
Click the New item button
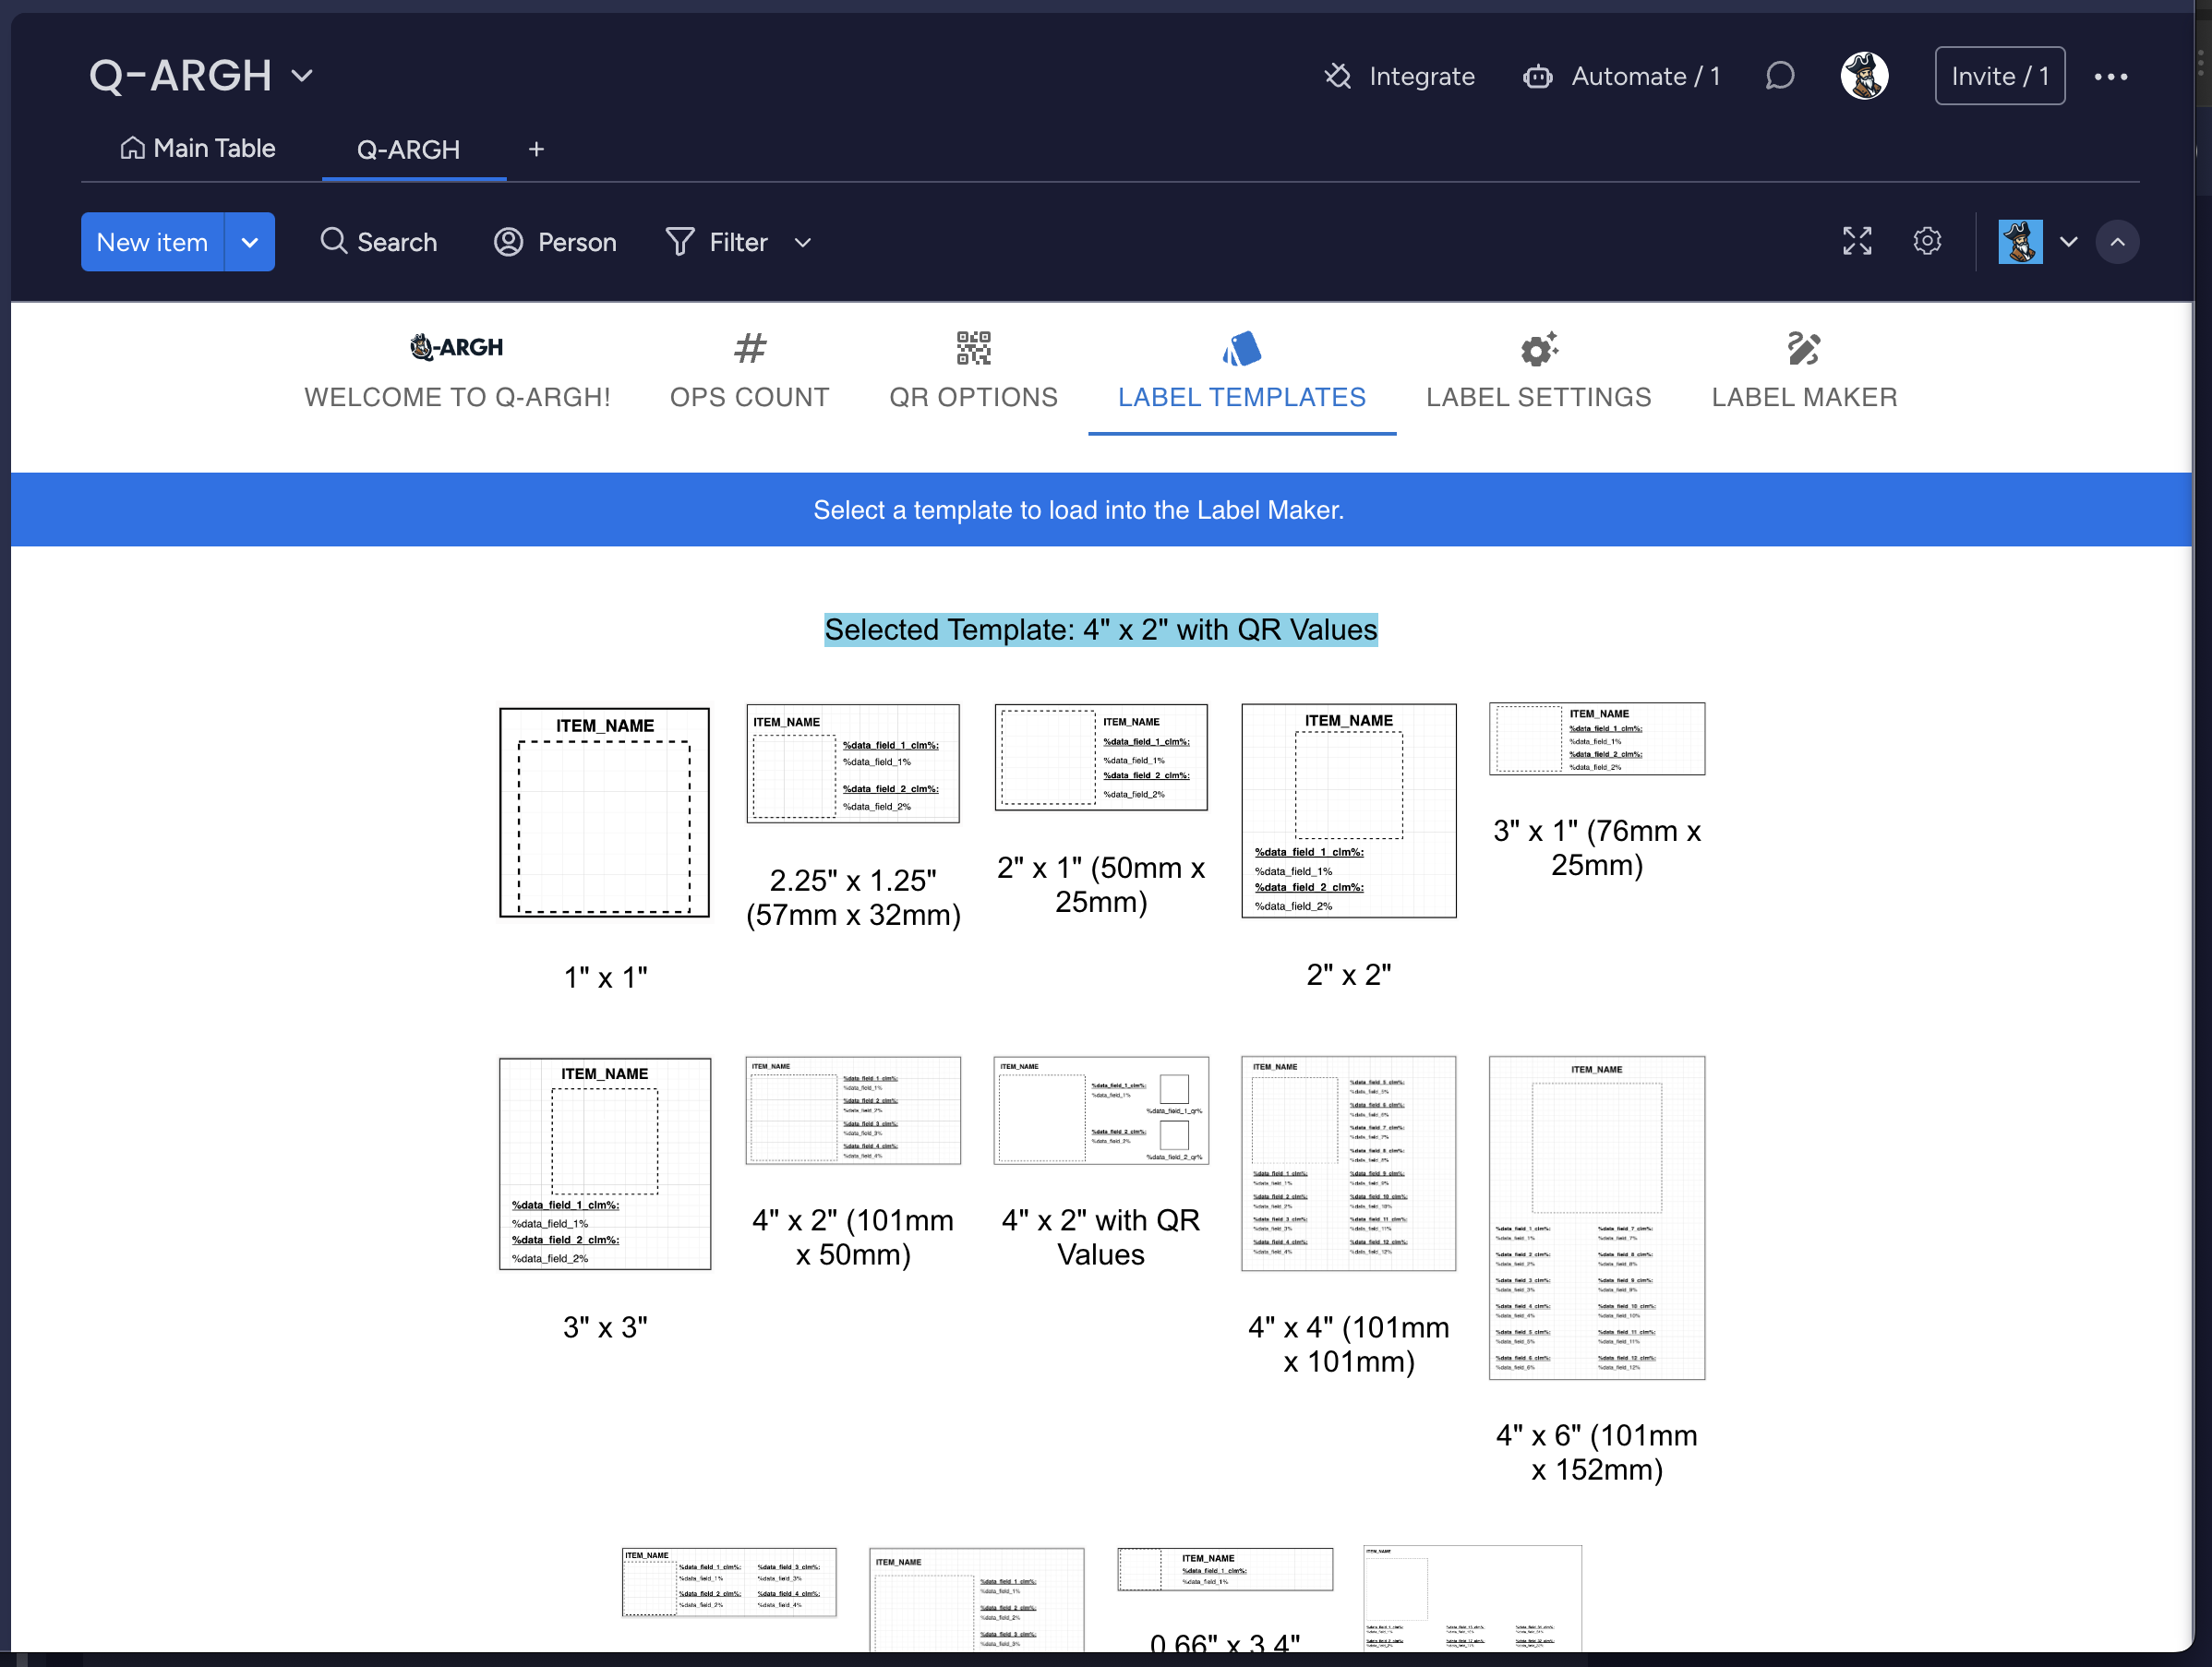click(152, 242)
